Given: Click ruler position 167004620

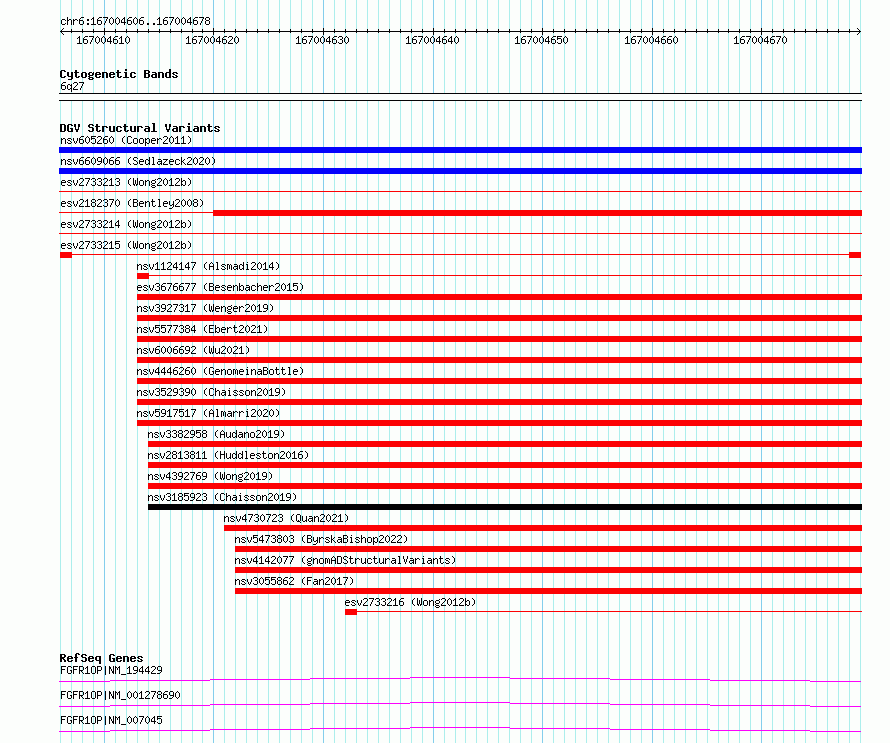Looking at the screenshot, I should [212, 40].
